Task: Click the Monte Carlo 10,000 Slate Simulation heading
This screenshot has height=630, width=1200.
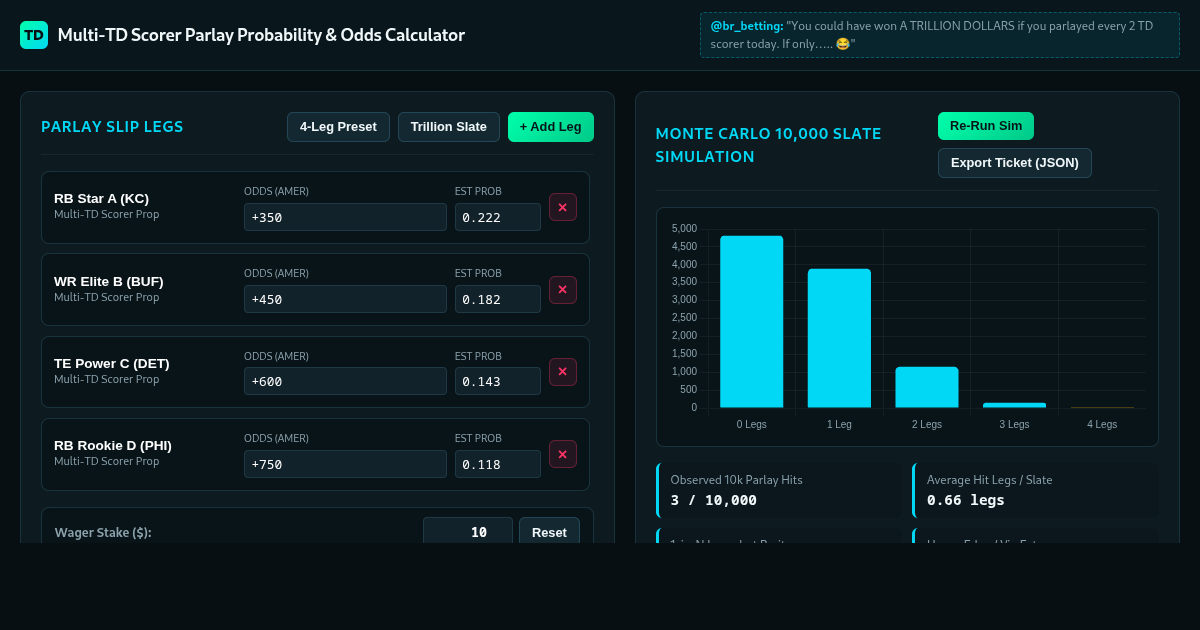Action: pyautogui.click(x=768, y=145)
